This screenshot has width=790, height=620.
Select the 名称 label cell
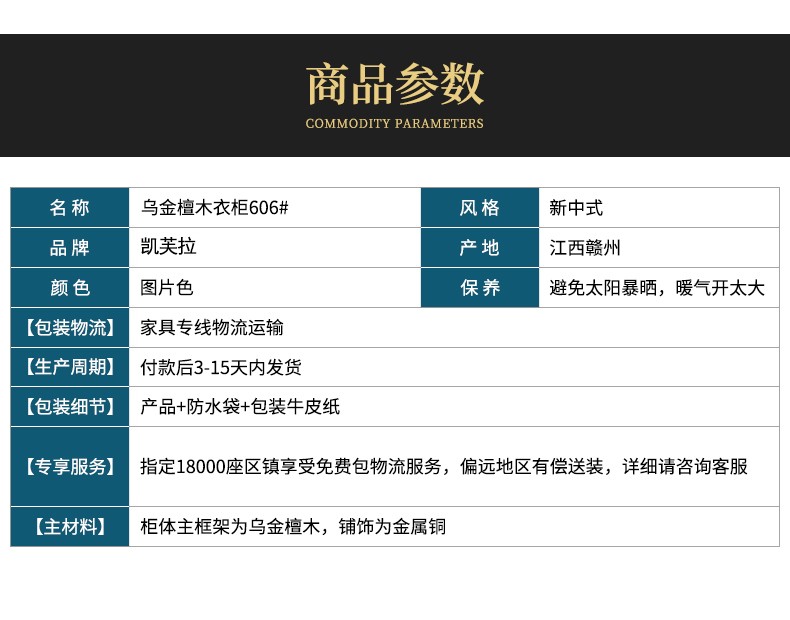coord(70,208)
